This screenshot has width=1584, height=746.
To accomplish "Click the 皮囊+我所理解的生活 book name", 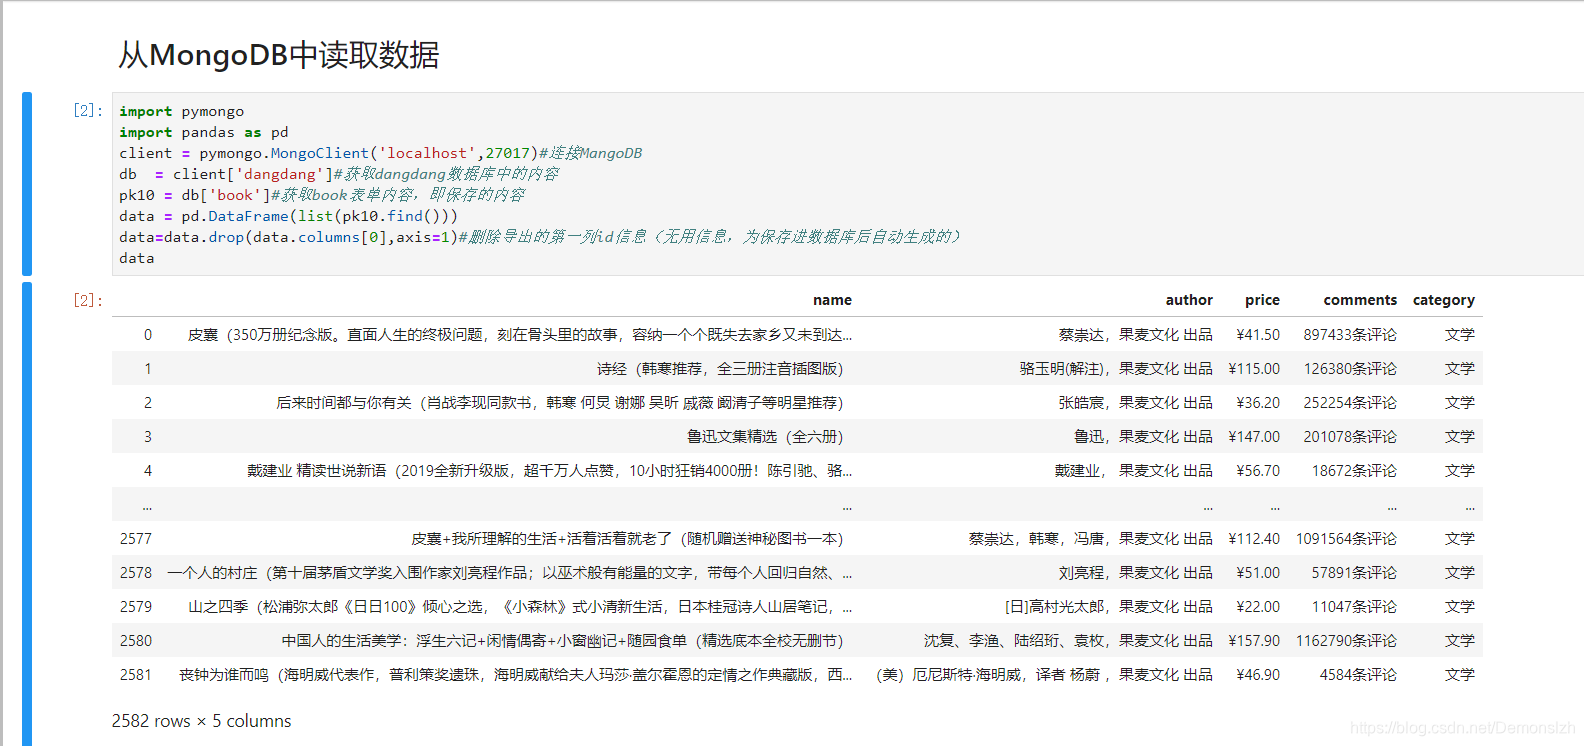I will 627,539.
